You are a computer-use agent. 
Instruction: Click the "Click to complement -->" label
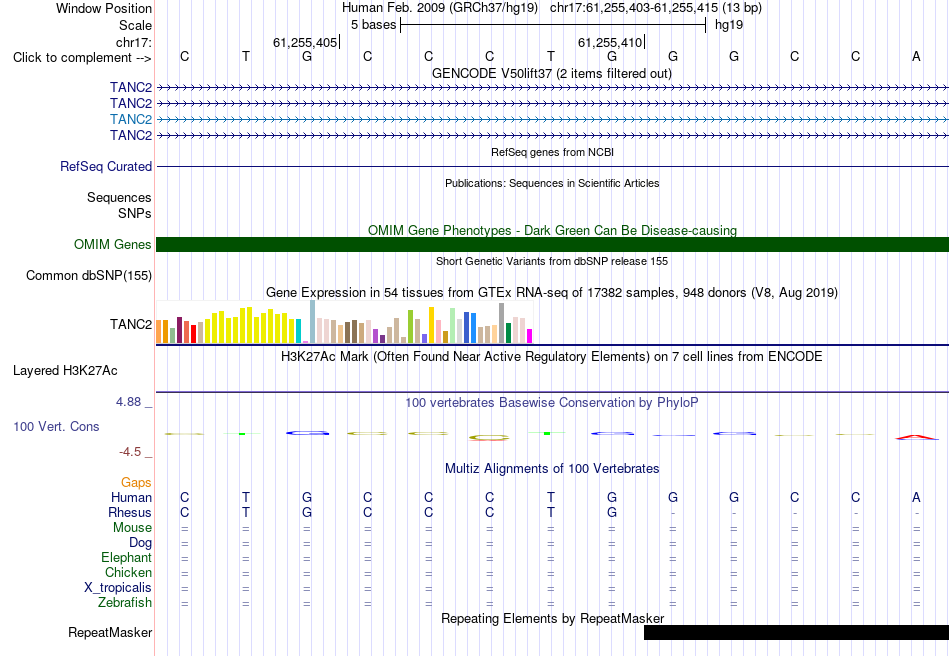coord(82,58)
